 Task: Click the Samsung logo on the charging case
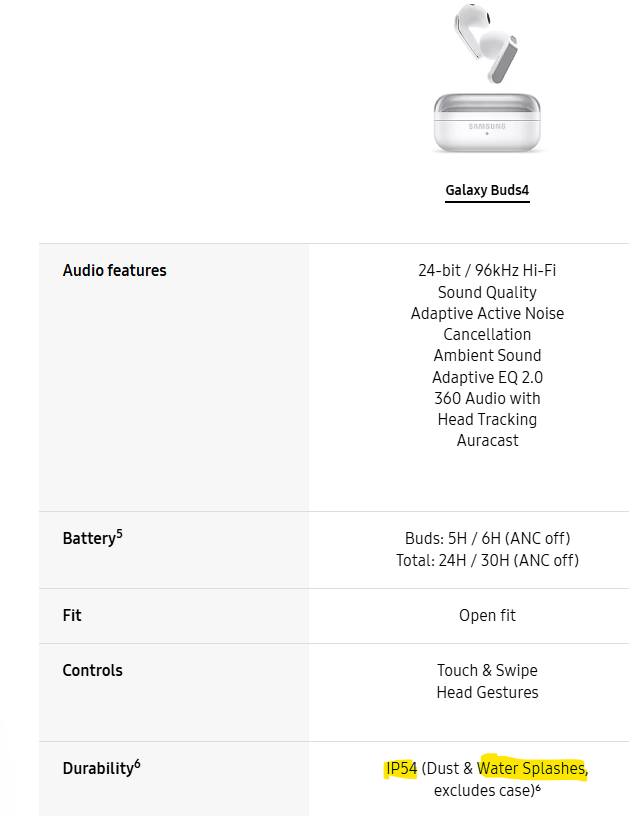click(487, 127)
